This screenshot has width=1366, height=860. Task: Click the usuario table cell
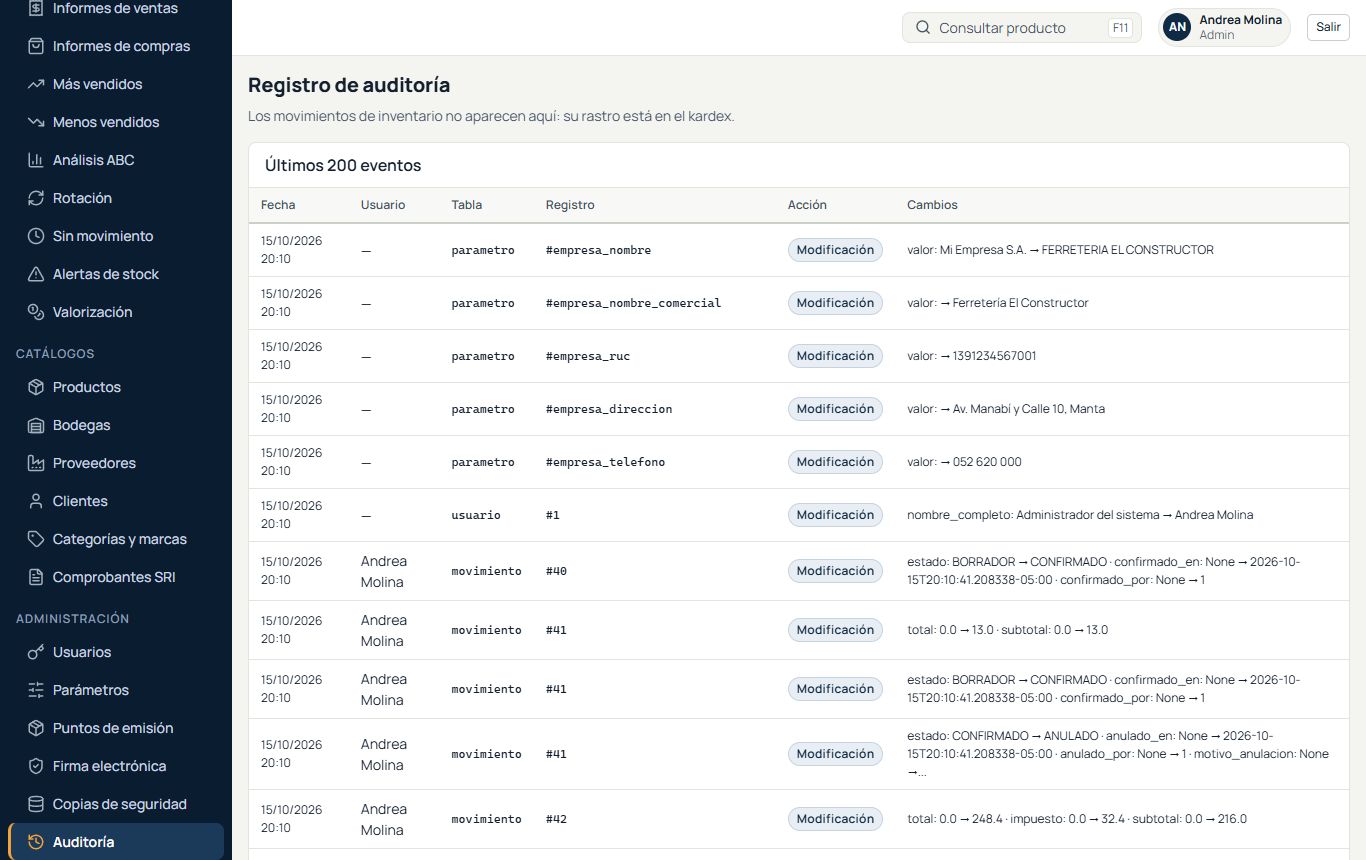(476, 515)
